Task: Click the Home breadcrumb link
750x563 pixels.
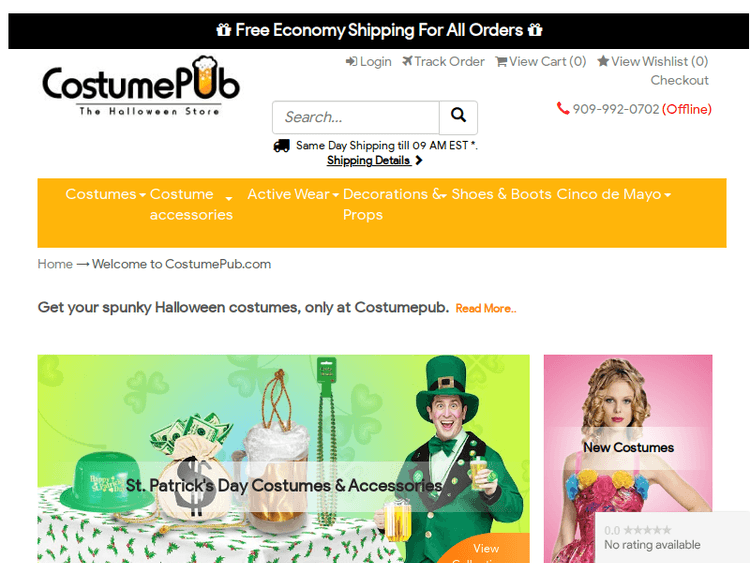Action: point(55,264)
